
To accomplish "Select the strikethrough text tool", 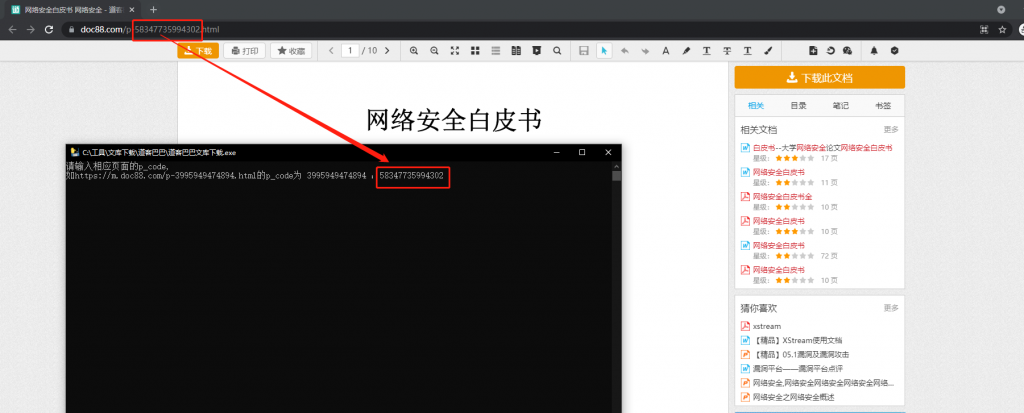I will 727,51.
